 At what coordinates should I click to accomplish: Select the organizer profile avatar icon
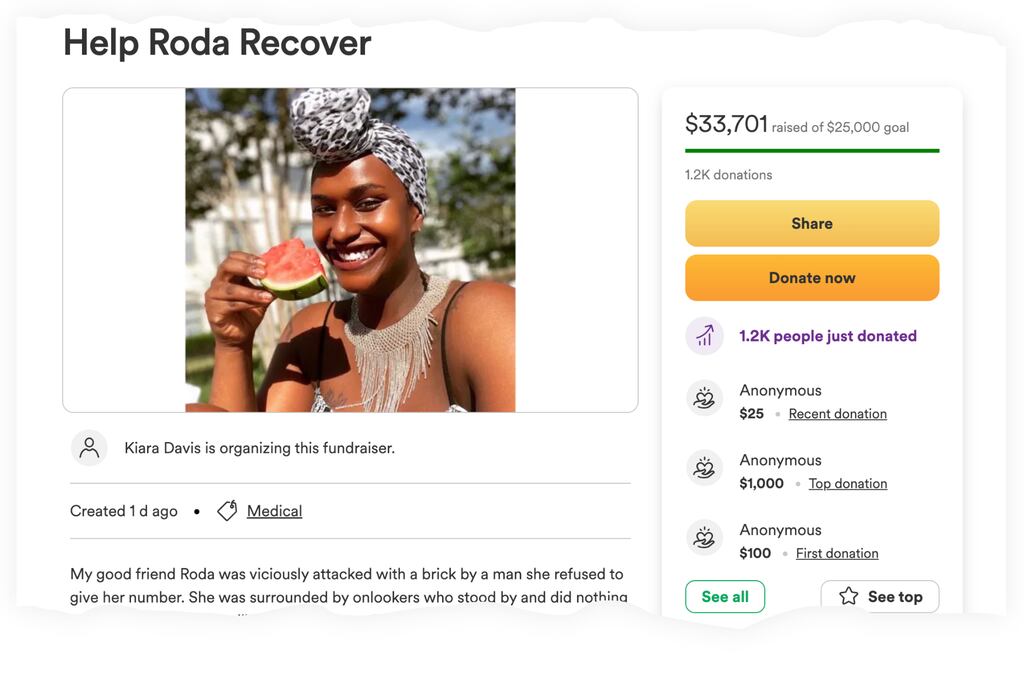click(x=89, y=447)
